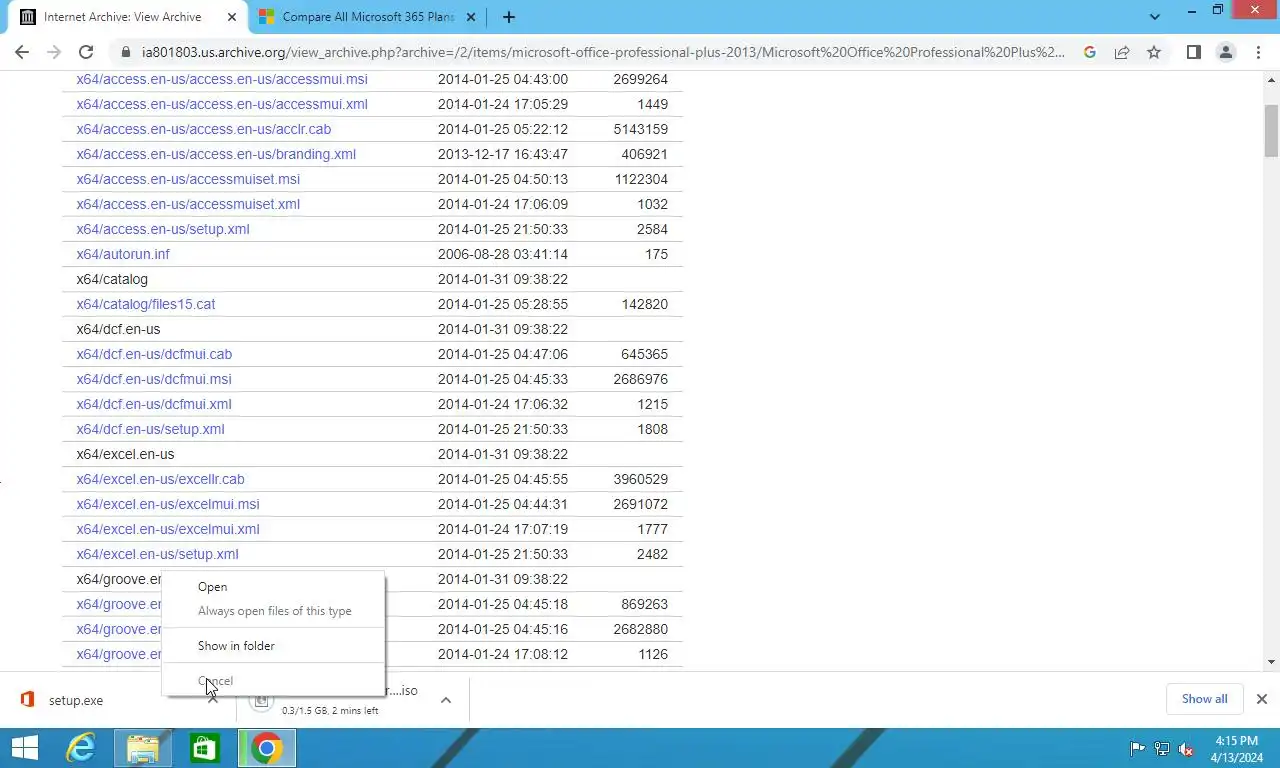Open the taskbar clock and date
Image resolution: width=1280 pixels, height=768 pixels.
(1236, 749)
